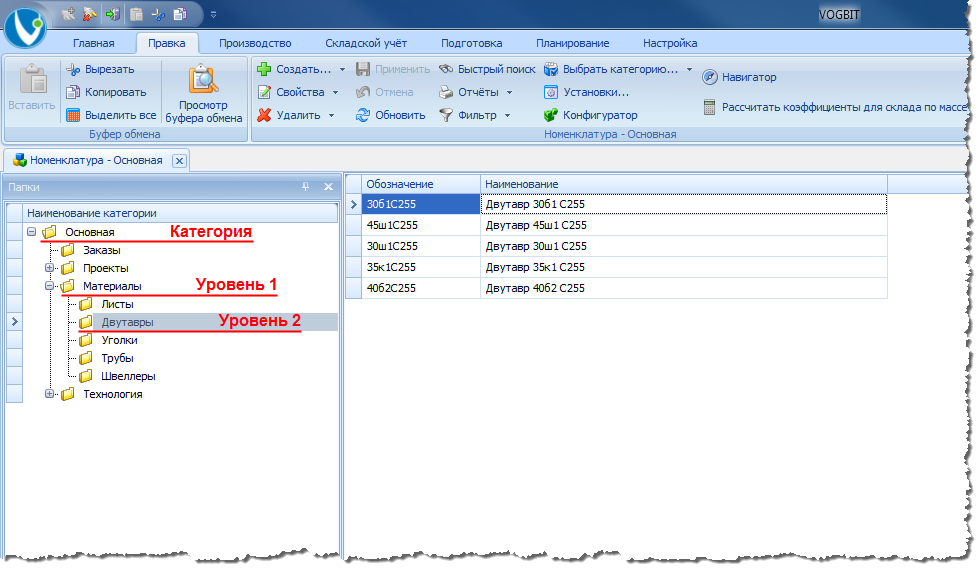
Task: Open Просмотр буфера обмена clipboard viewer
Action: [x=203, y=93]
